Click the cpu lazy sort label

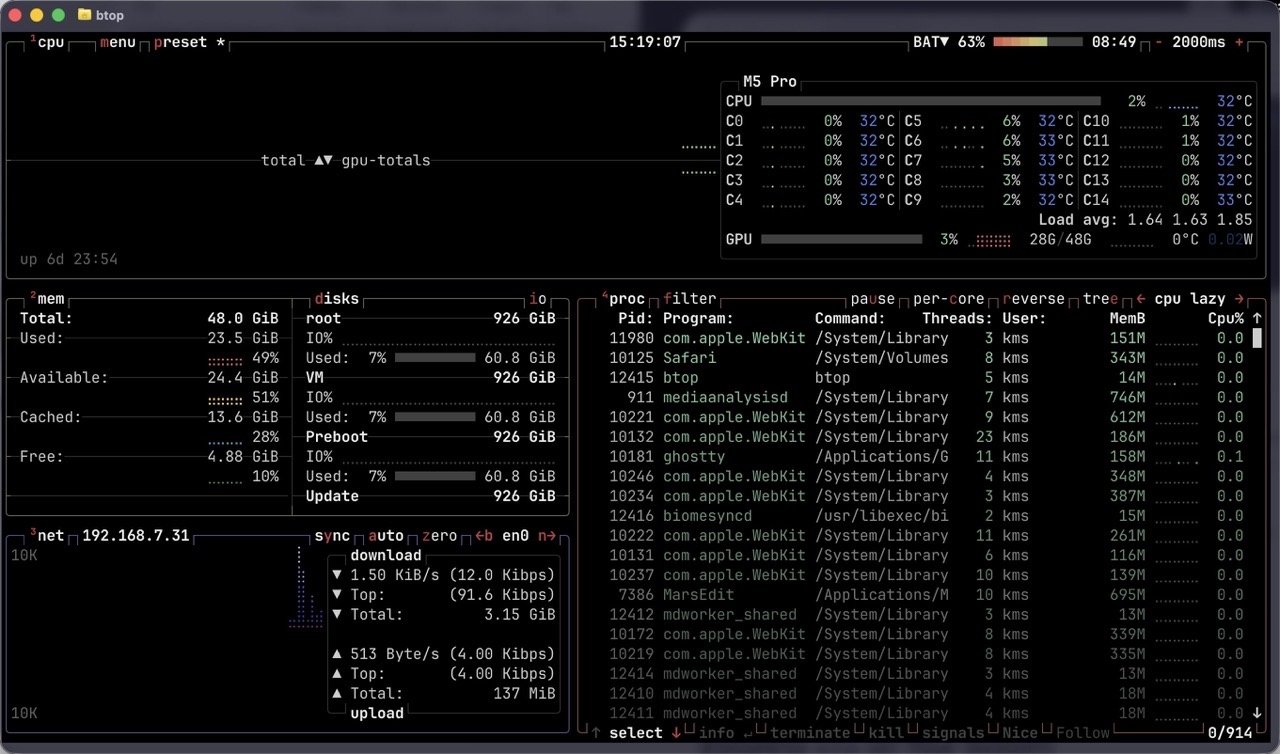pyautogui.click(x=1190, y=299)
